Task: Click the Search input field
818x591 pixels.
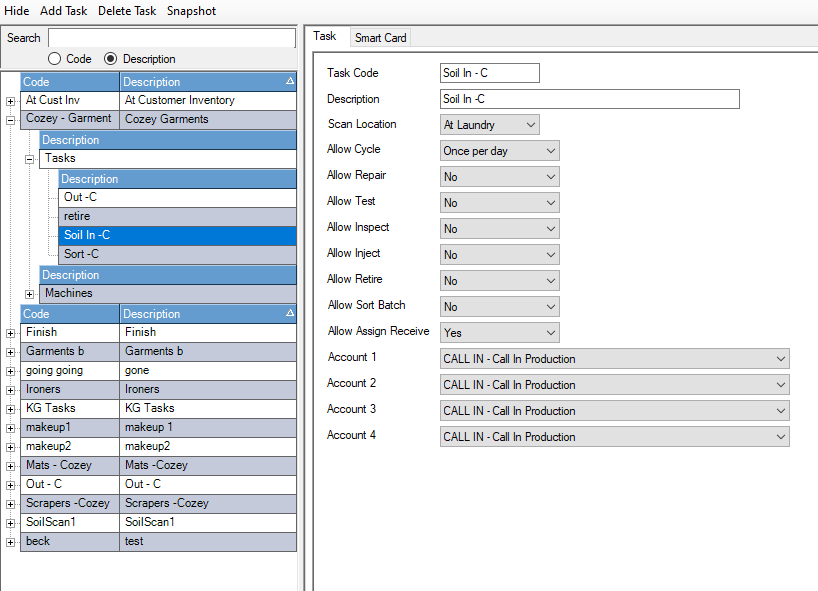Action: (171, 38)
